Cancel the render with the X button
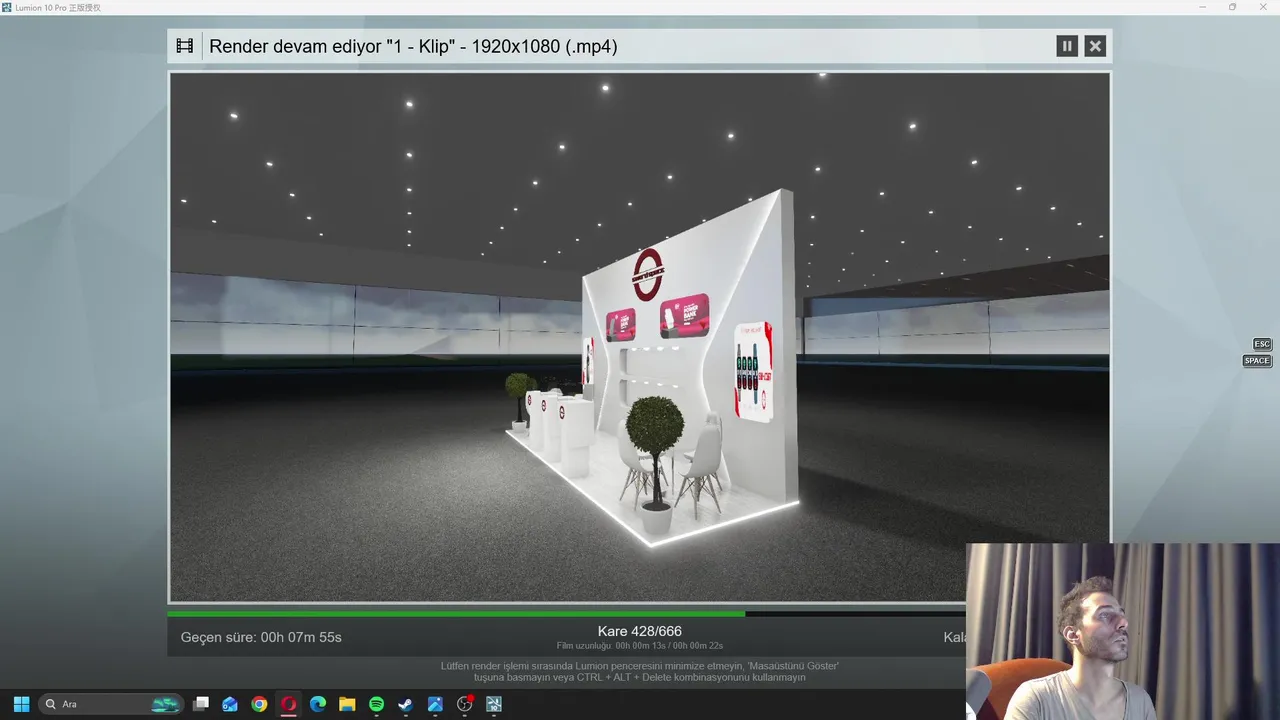Screen dimensions: 1280x720 [1095, 46]
